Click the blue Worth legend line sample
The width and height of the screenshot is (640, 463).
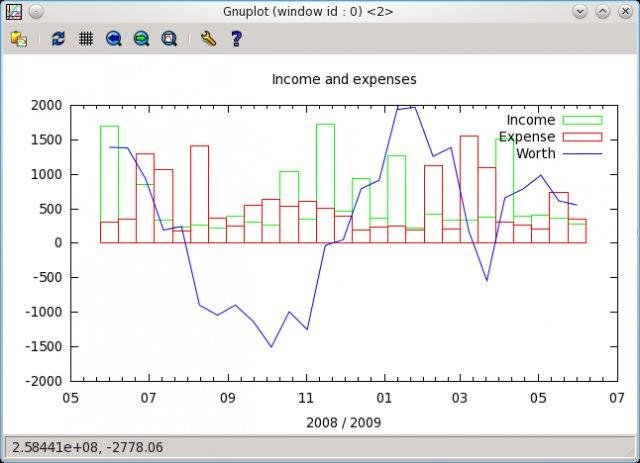582,154
